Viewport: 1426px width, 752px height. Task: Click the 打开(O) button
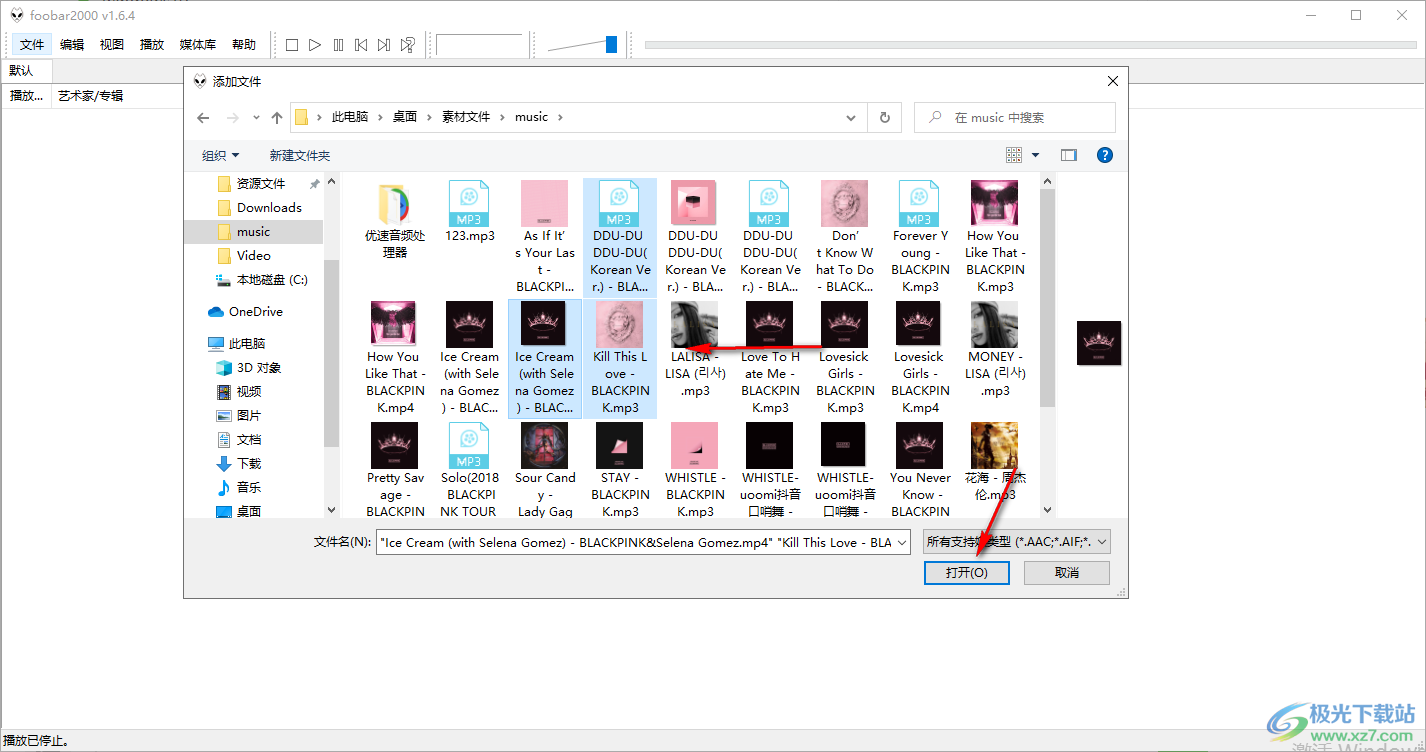967,573
